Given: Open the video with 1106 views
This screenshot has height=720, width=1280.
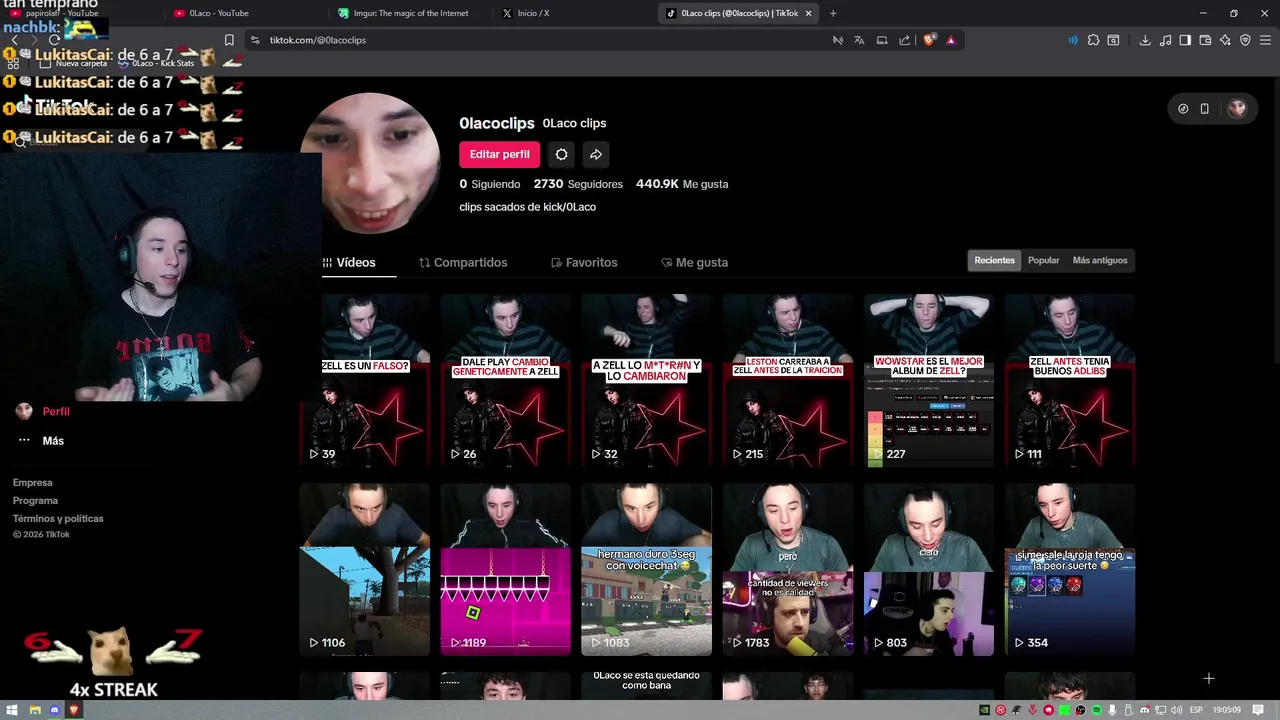Looking at the screenshot, I should pyautogui.click(x=364, y=569).
